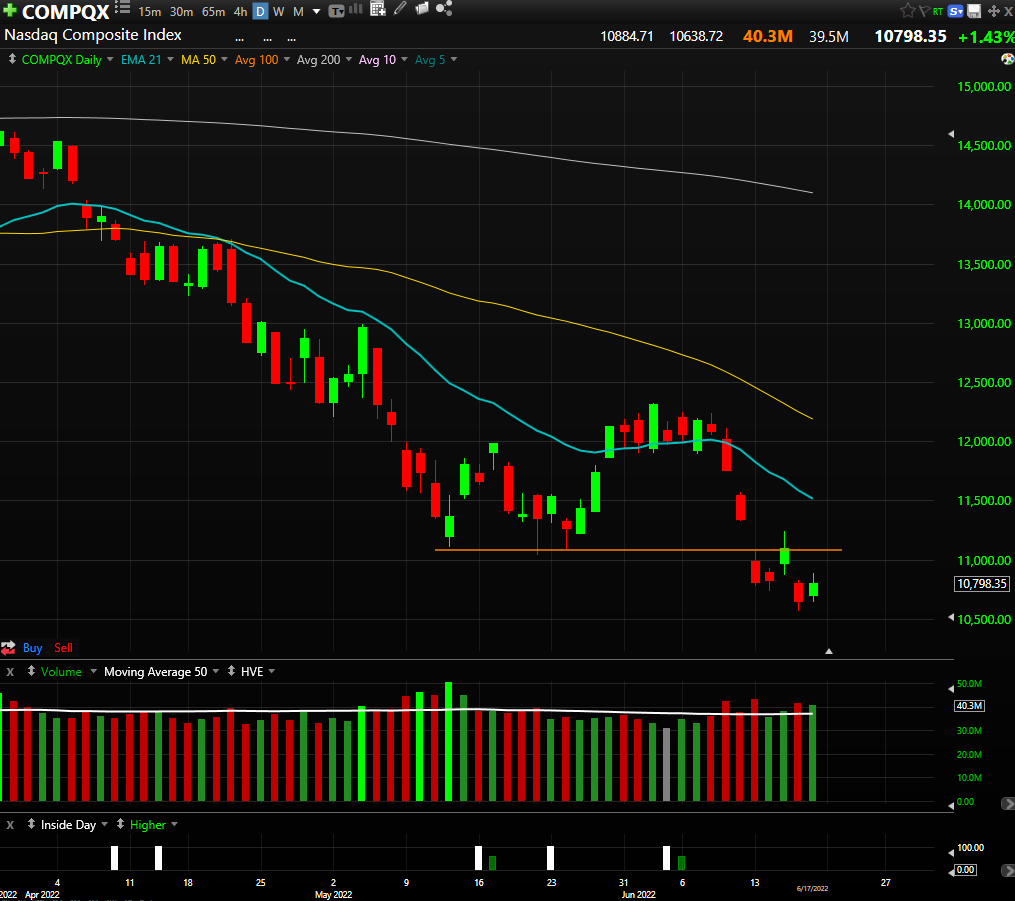Screen dimensions: 1015x901
Task: Click the share chart icon
Action: coord(444,8)
